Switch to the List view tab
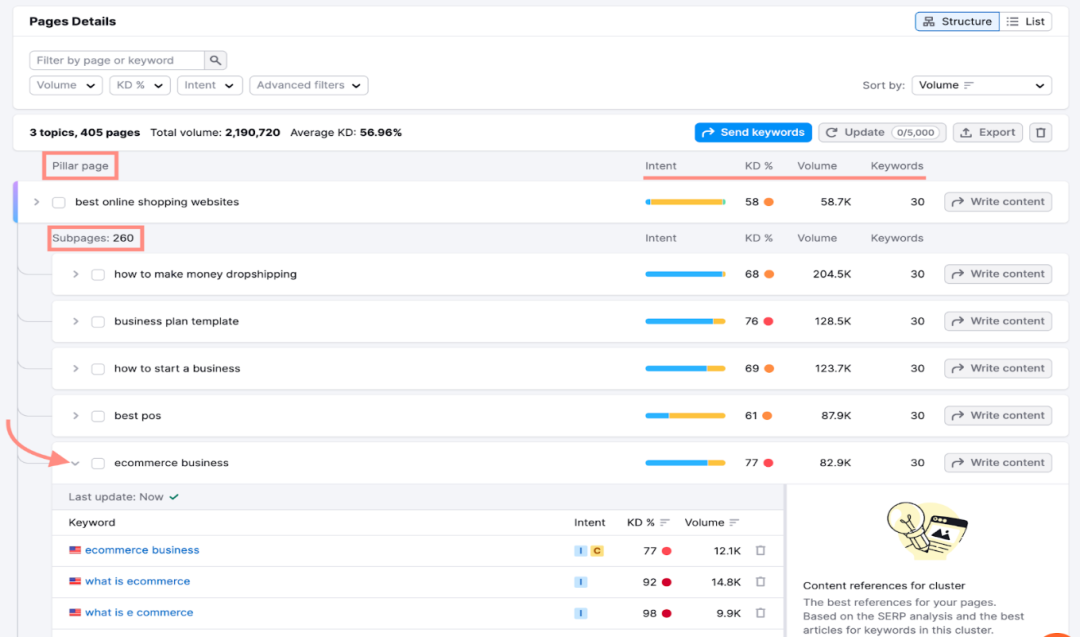The image size is (1080, 637). click(1026, 21)
